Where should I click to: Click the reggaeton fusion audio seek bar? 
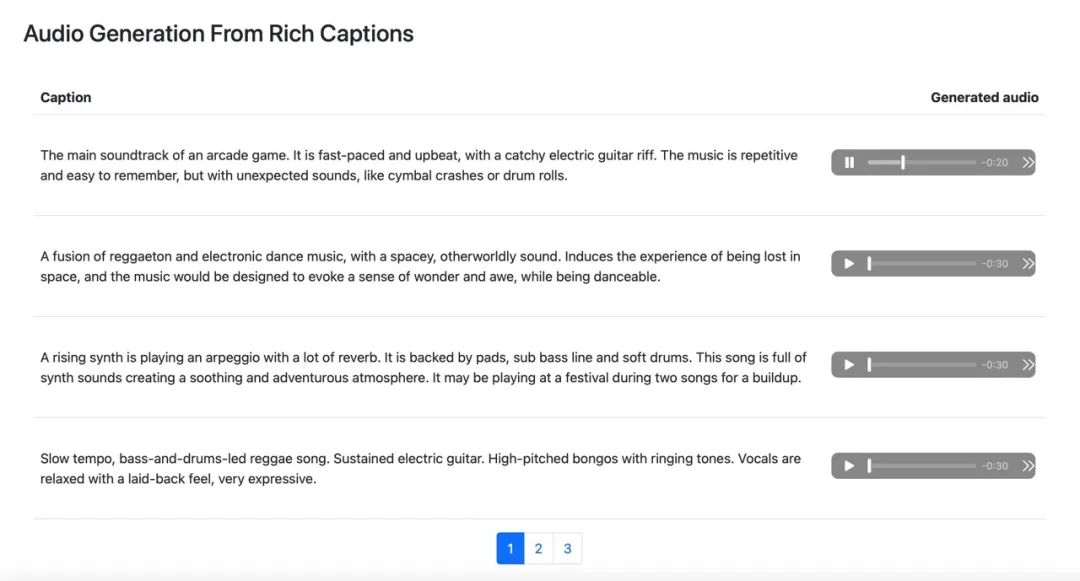[921, 264]
